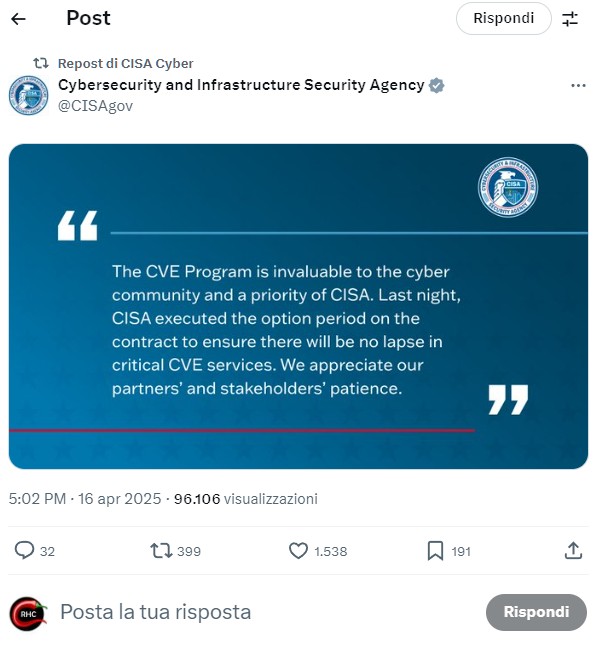Screen dimensions: 603x657
Task: Share the post using the share icon
Action: [573, 550]
